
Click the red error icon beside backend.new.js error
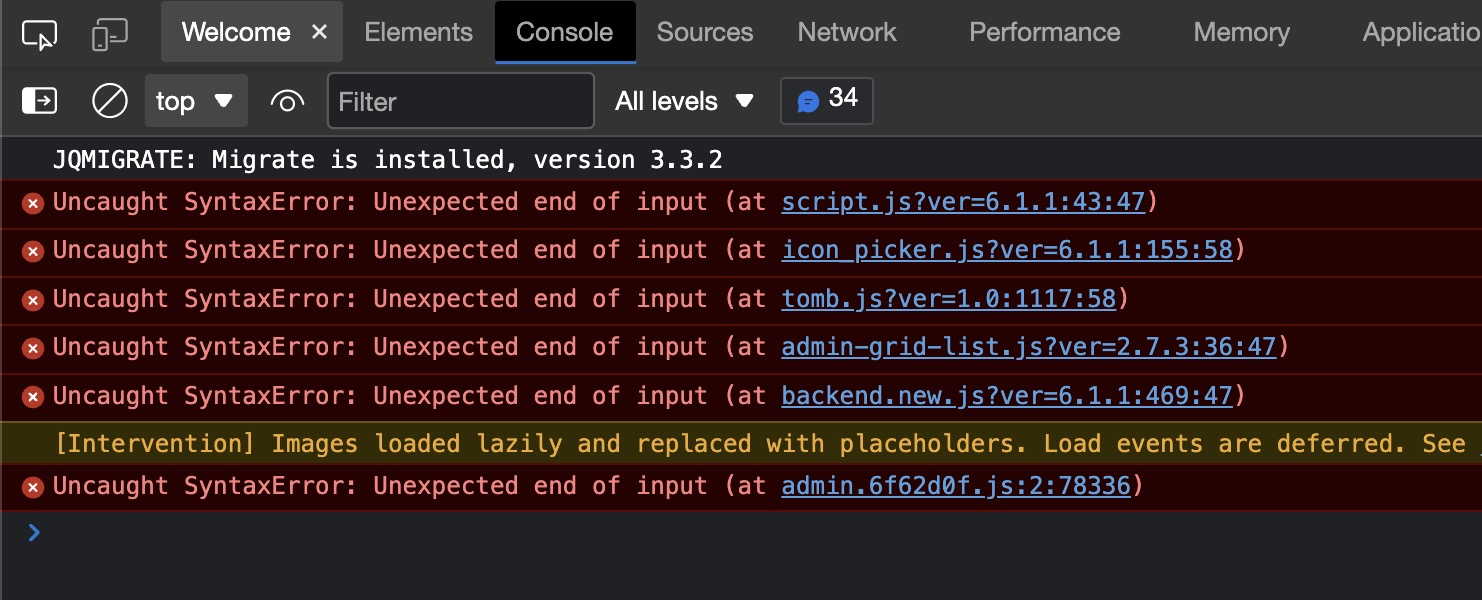(33, 397)
